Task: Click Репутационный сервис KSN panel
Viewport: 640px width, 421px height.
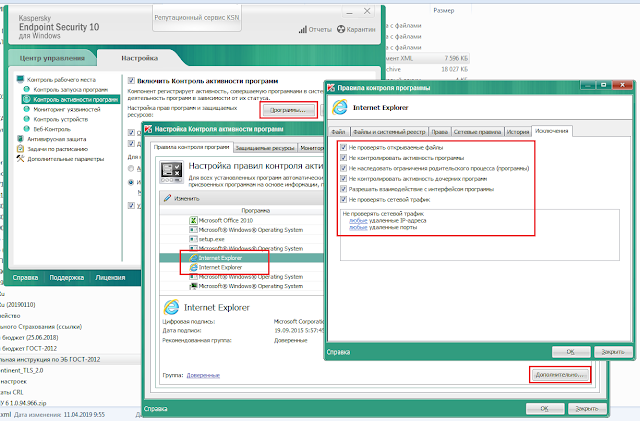Action: [197, 18]
